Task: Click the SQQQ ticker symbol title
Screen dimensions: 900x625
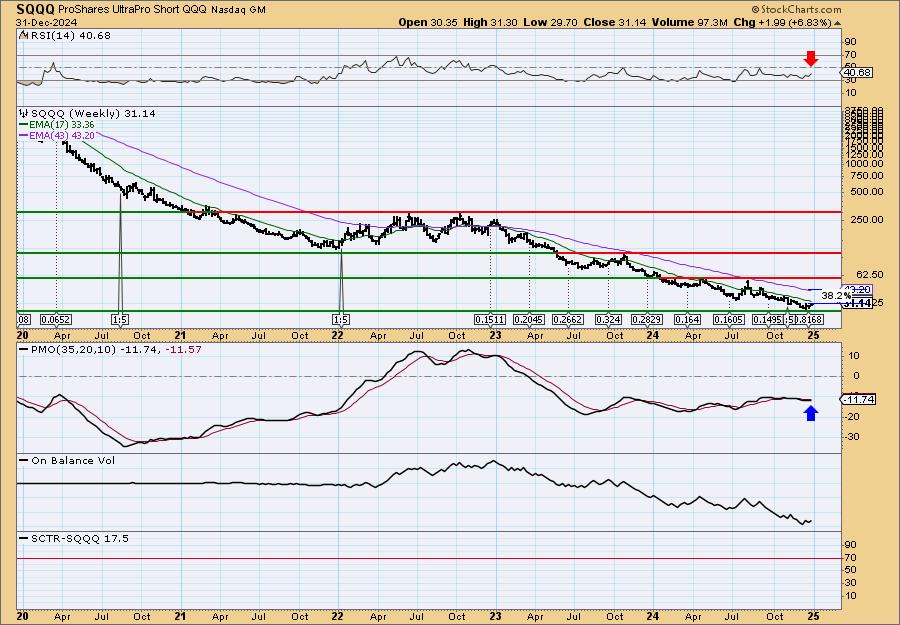Action: click(36, 9)
